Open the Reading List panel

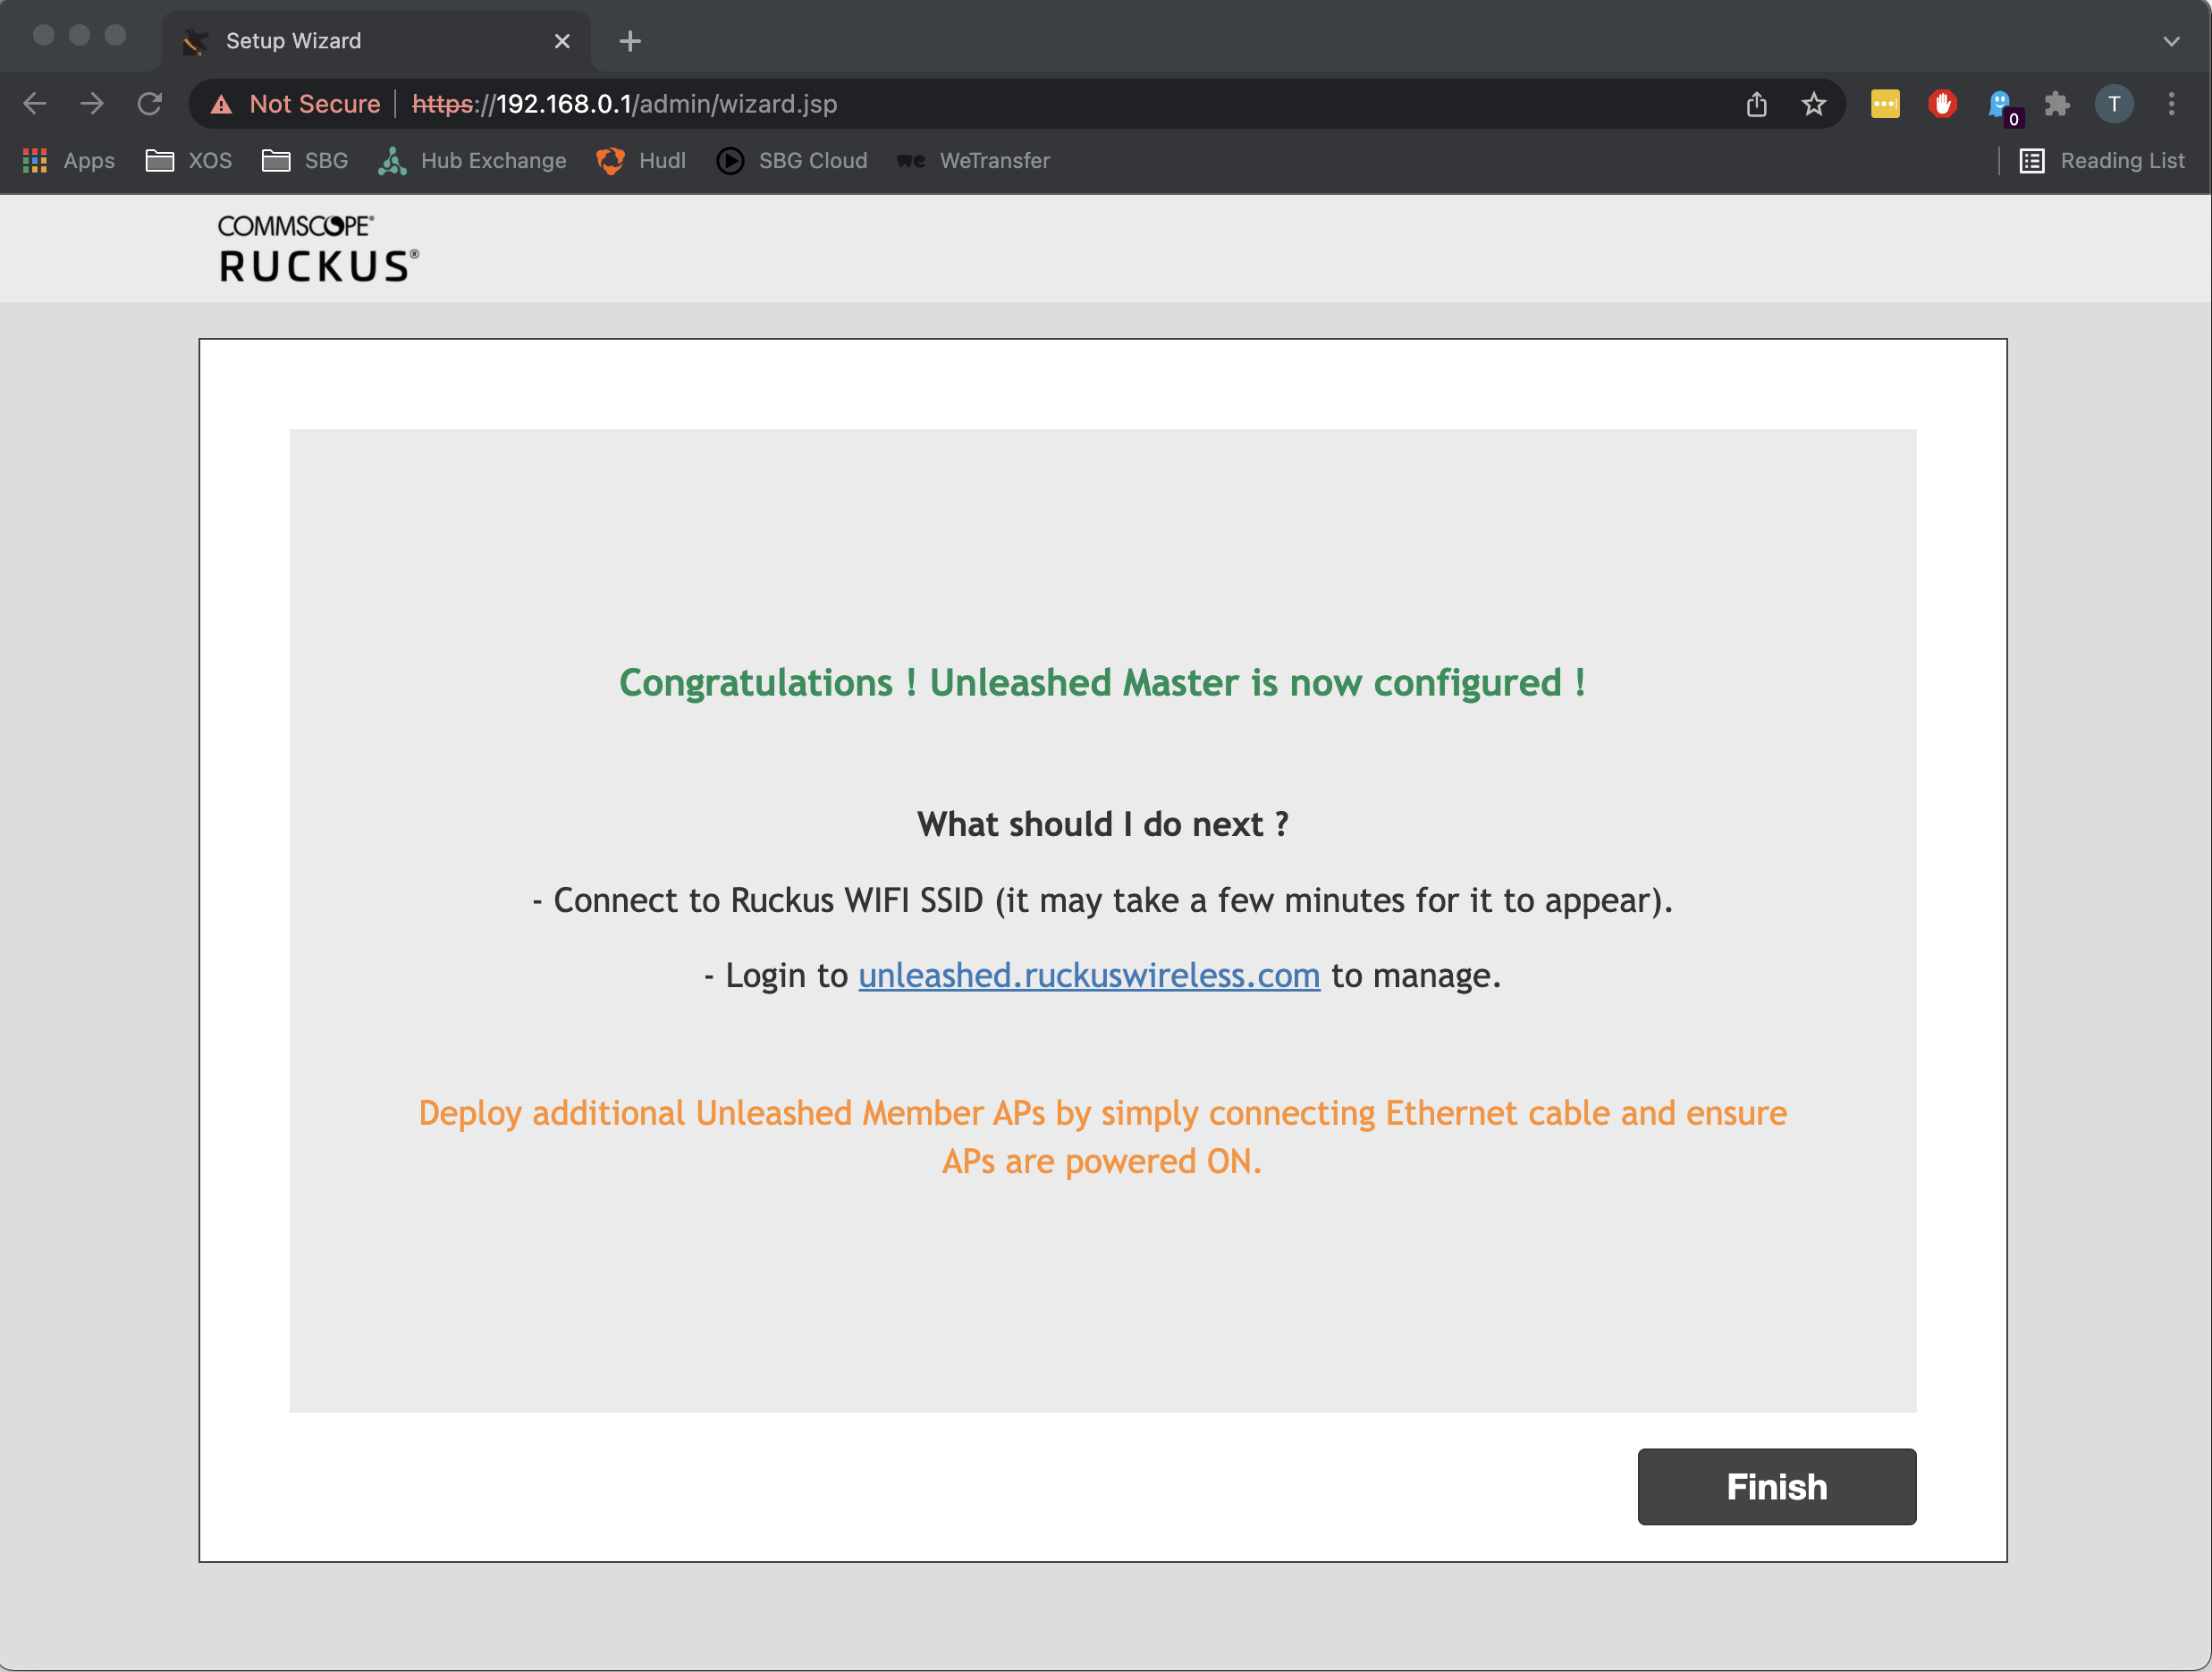pos(2102,161)
